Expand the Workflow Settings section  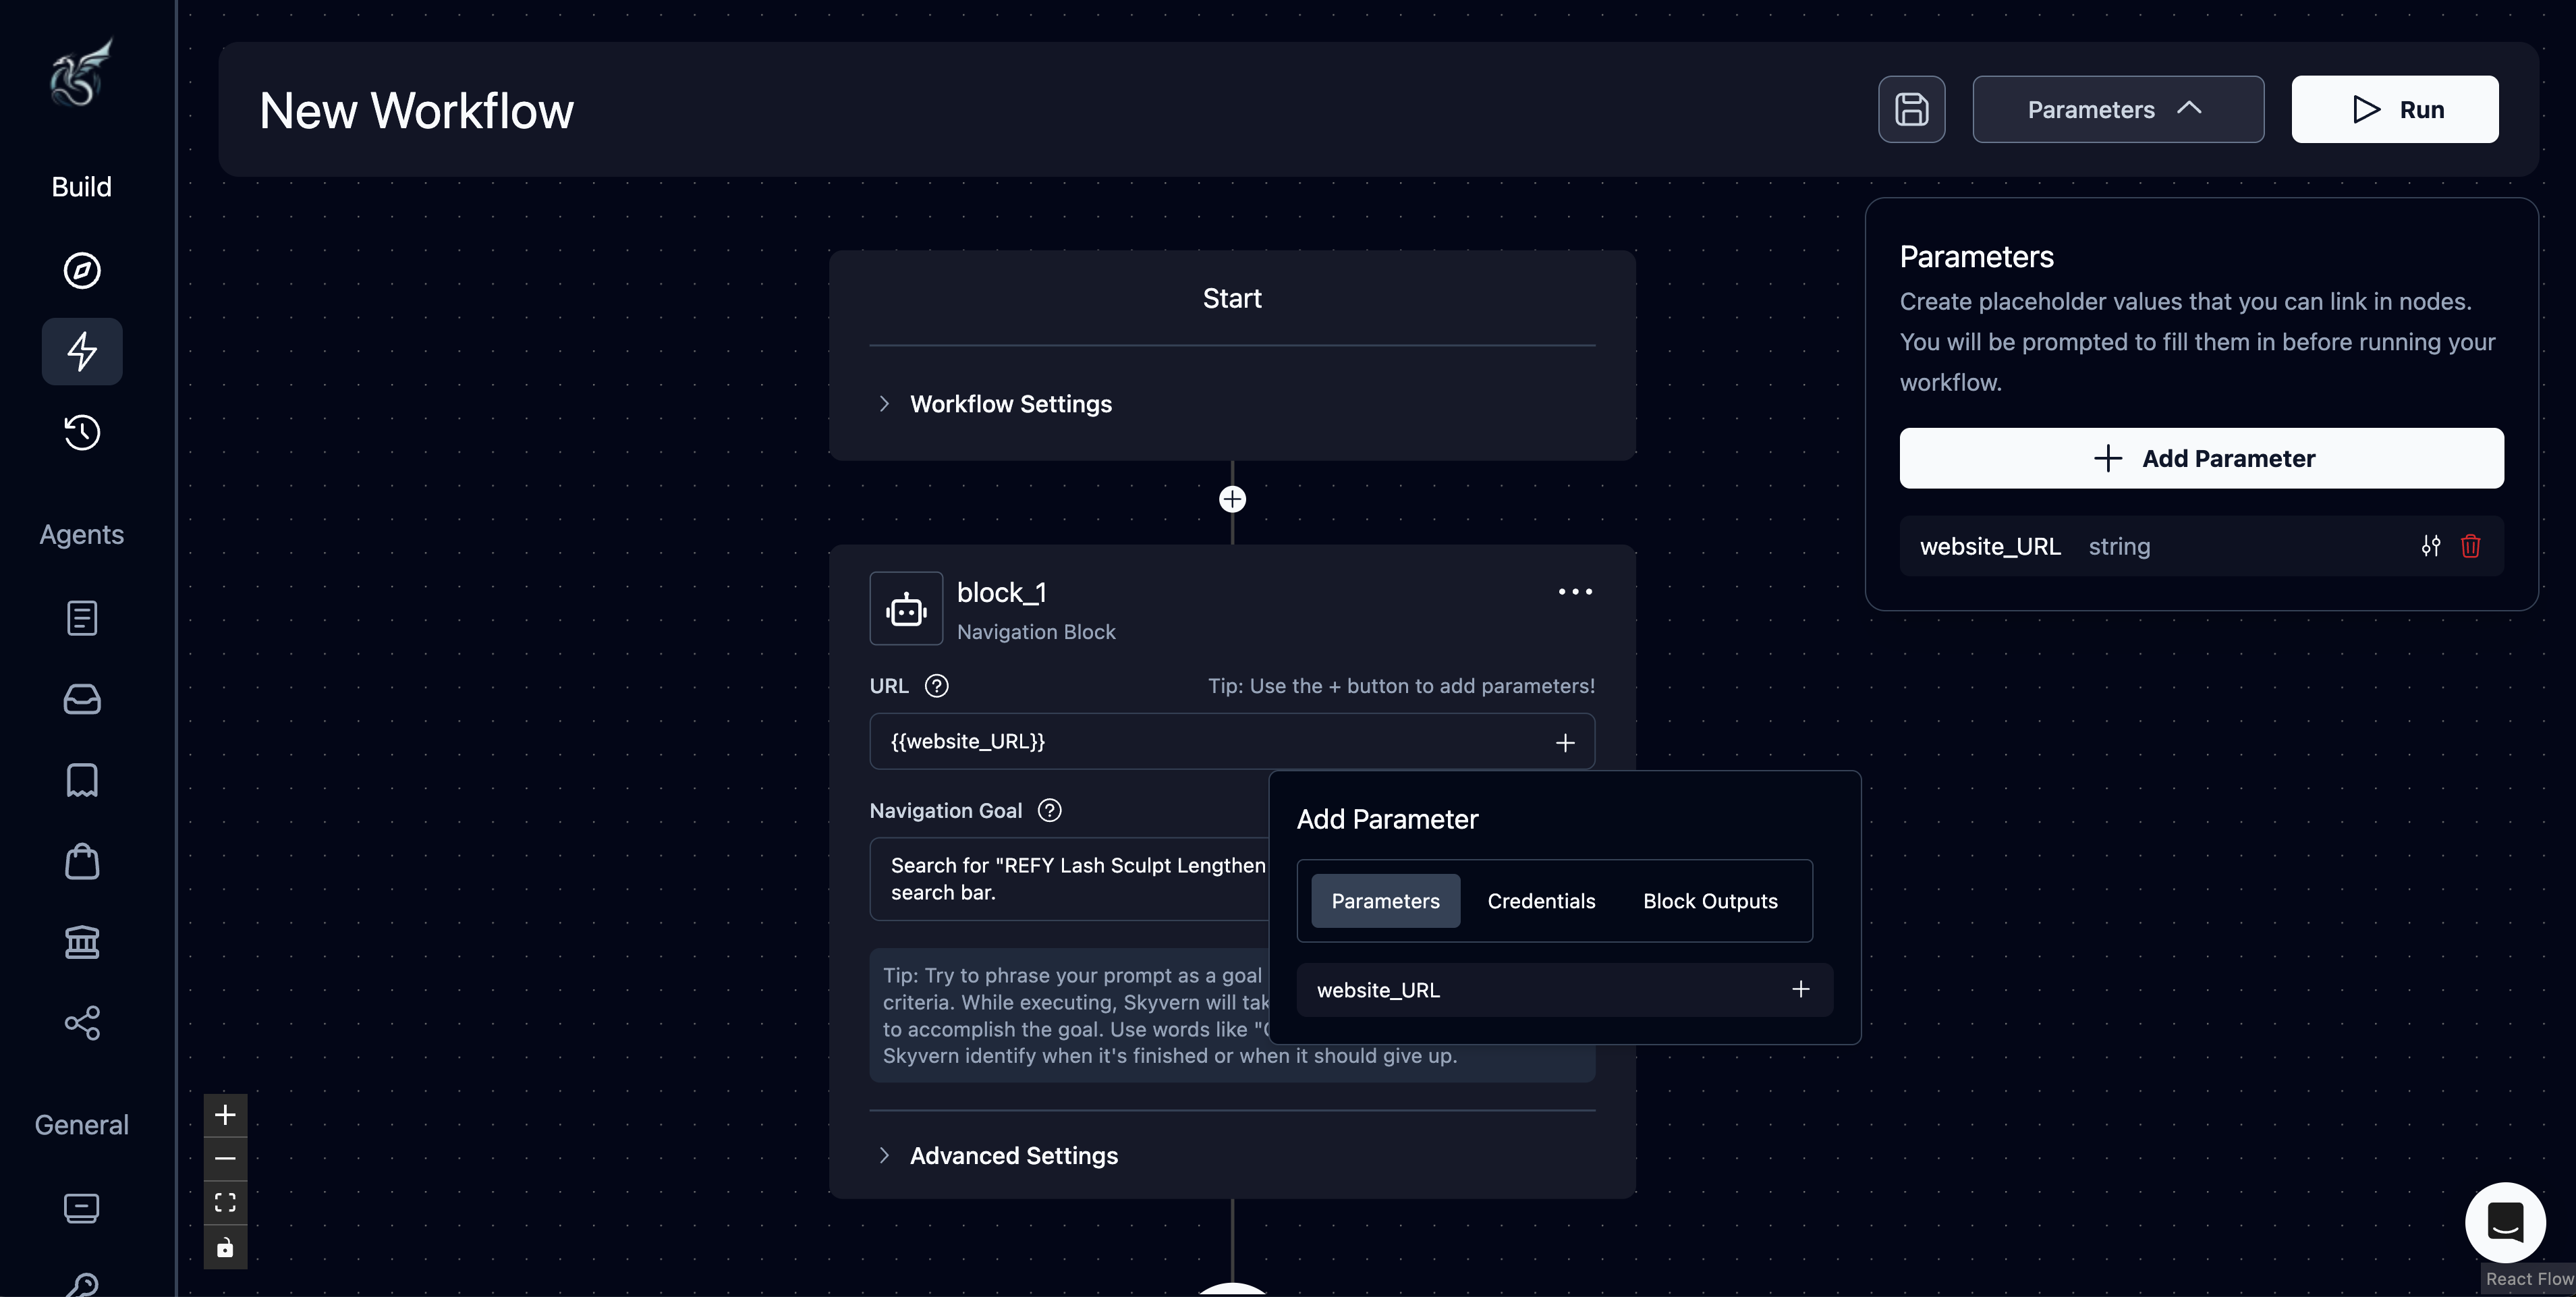coord(1010,404)
